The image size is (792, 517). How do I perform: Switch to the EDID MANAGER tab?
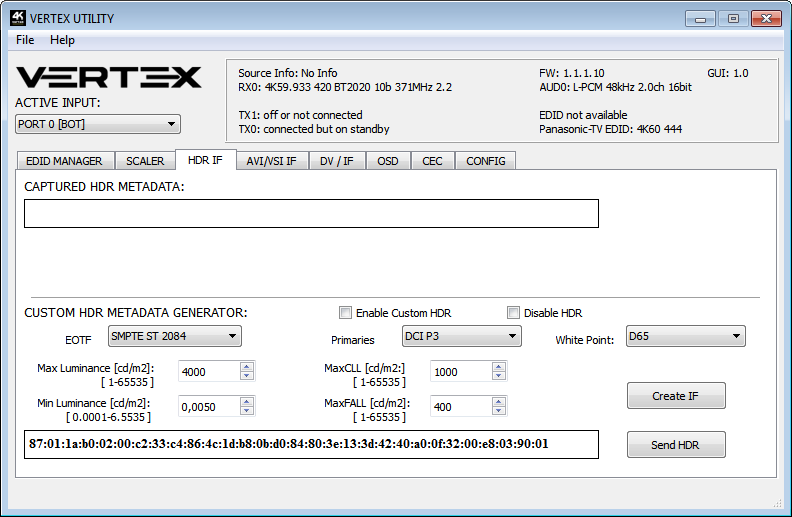pos(64,161)
